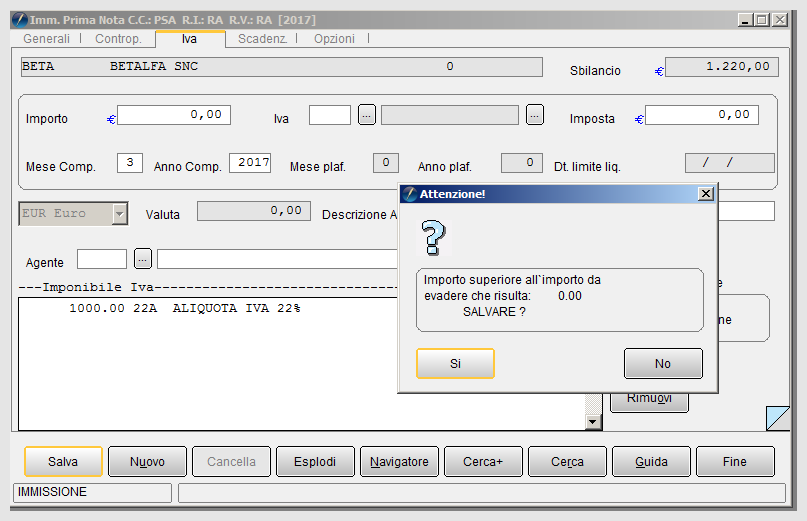Image resolution: width=807 pixels, height=521 pixels.
Task: Click the euro symbol next to Sbilancio
Action: coord(659,72)
